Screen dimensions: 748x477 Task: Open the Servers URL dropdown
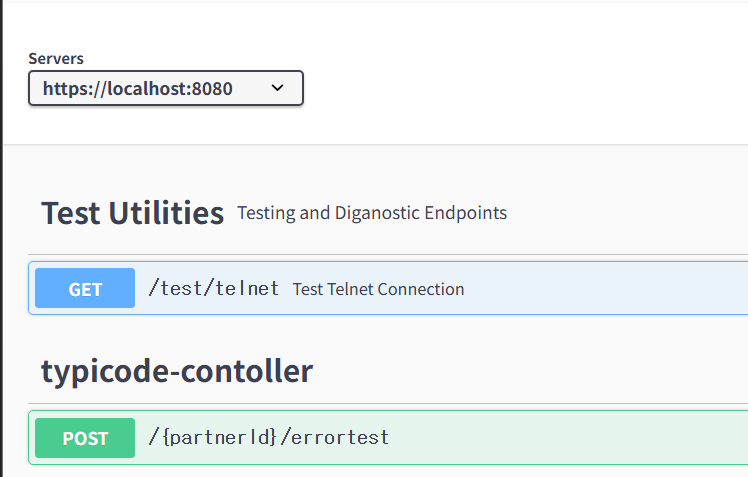click(165, 88)
